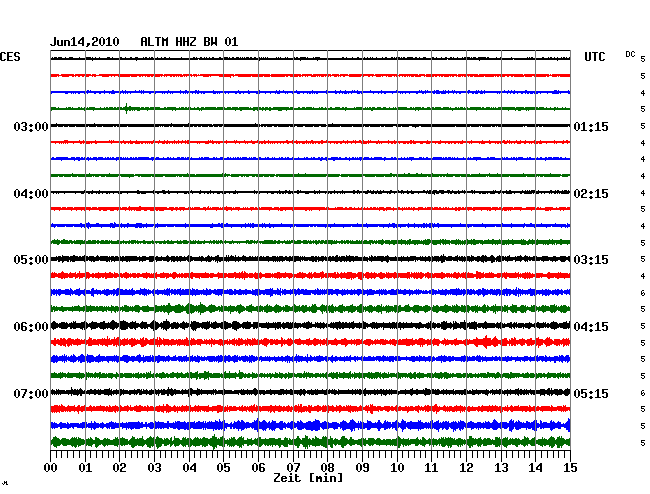Click the 03:15 UTC time label
Image resolution: width=650 pixels, height=494 pixels.
click(x=591, y=260)
